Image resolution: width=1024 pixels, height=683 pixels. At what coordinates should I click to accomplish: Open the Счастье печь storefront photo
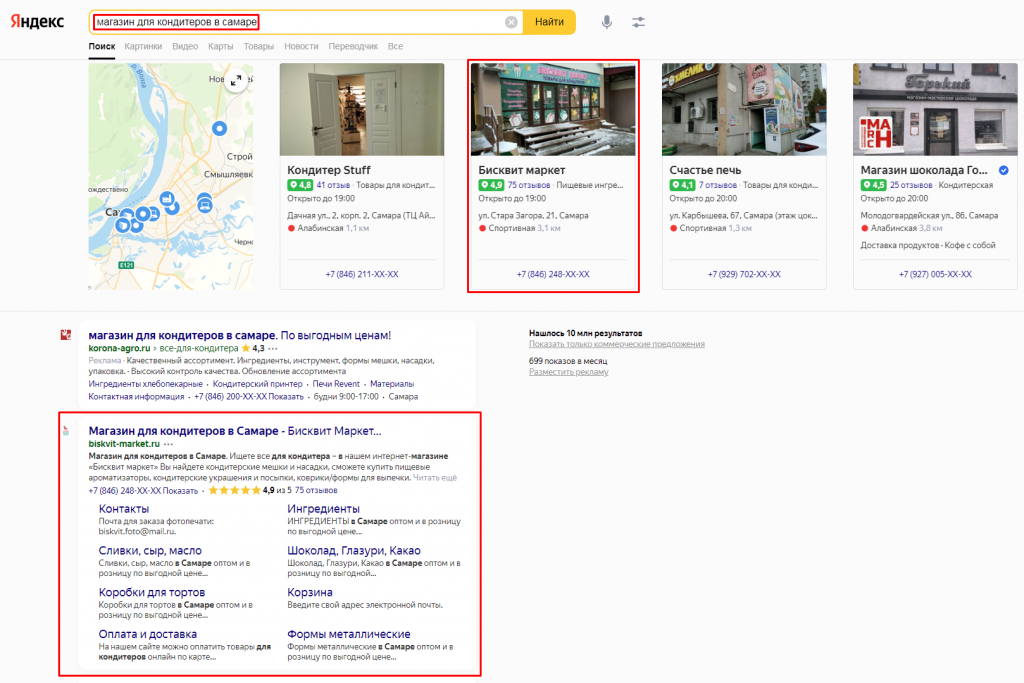744,109
